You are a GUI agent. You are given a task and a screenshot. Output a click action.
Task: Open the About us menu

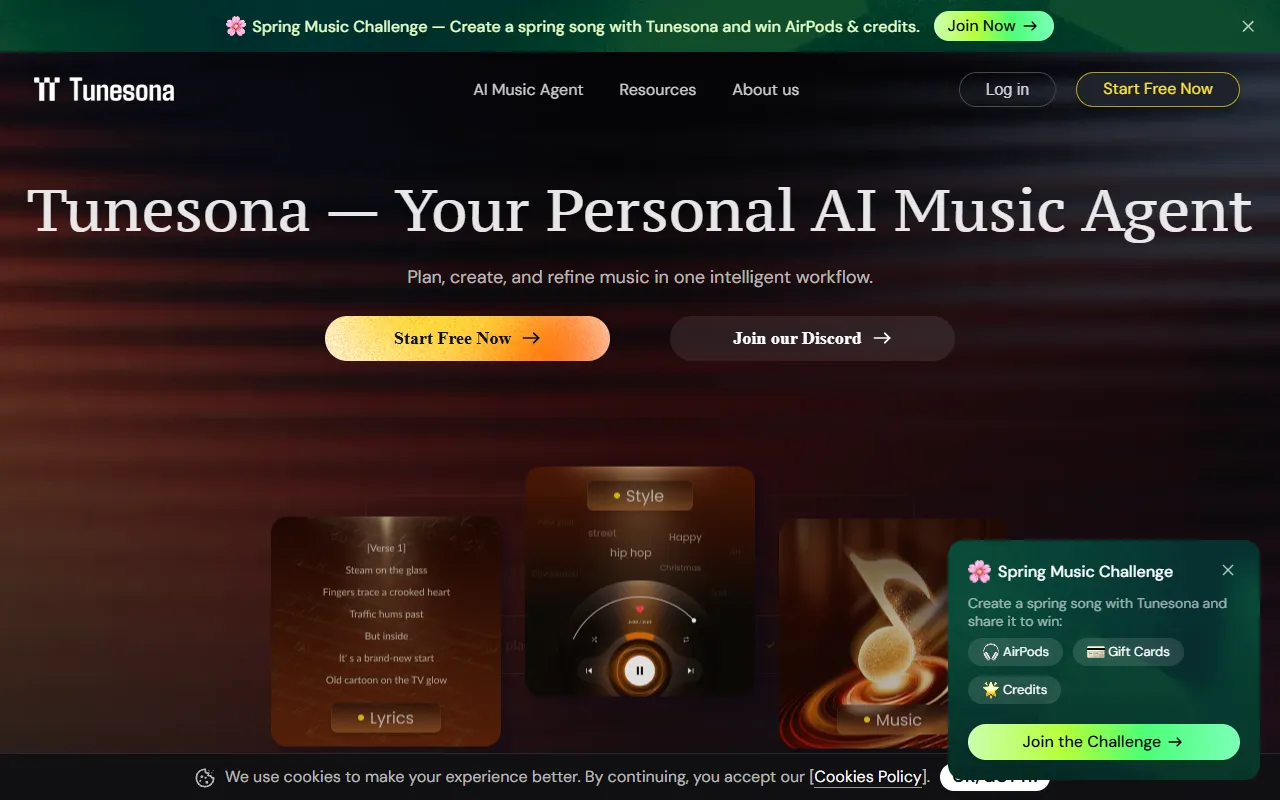point(765,89)
